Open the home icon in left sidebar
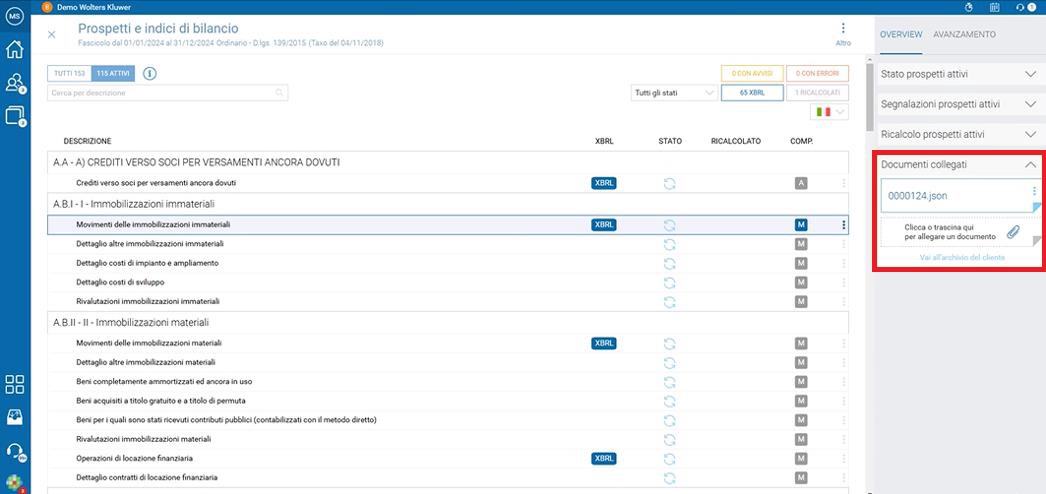The width and height of the screenshot is (1046, 494). tap(14, 49)
